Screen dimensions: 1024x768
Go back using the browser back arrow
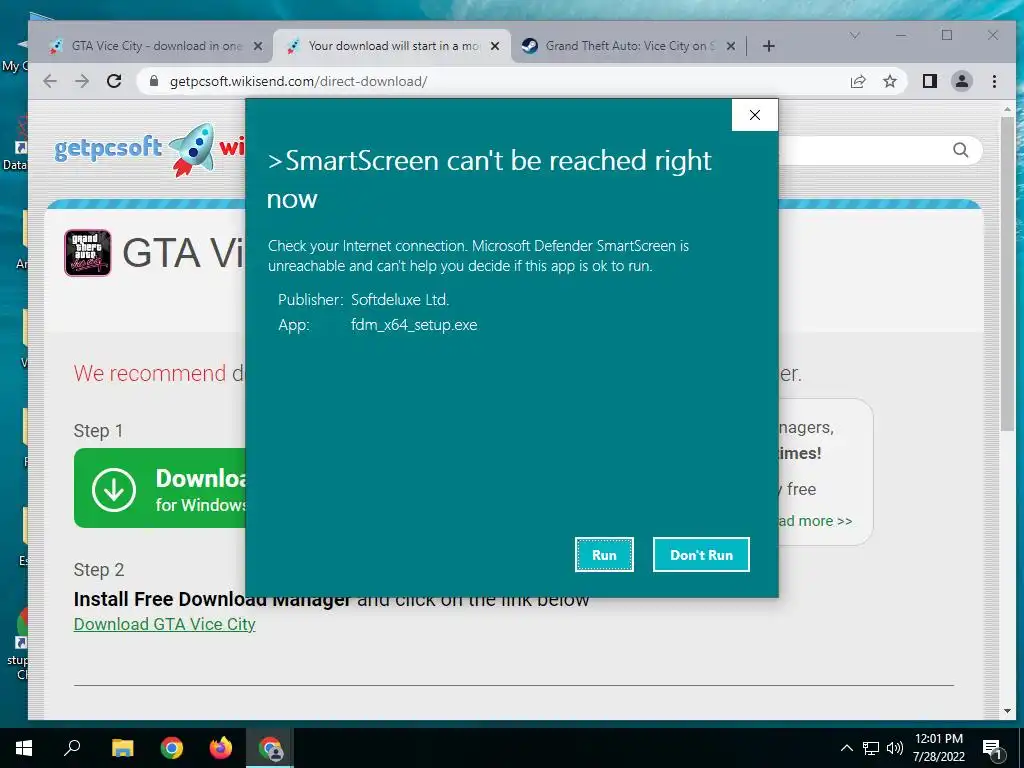click(50, 81)
